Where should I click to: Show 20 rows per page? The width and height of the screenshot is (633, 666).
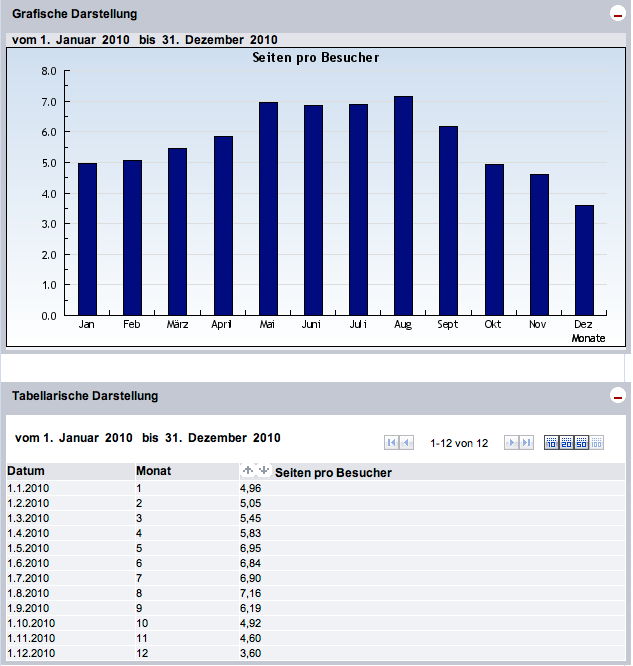pos(566,443)
